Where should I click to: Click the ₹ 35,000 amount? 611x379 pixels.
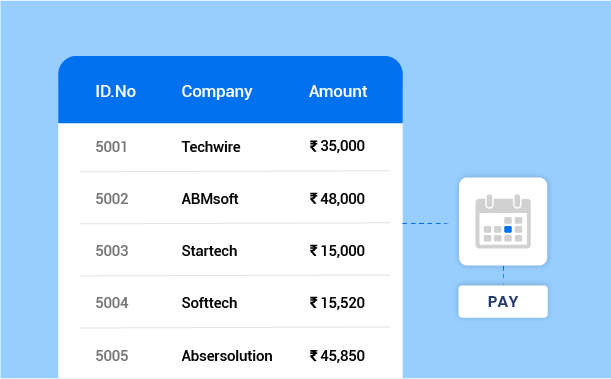(337, 146)
